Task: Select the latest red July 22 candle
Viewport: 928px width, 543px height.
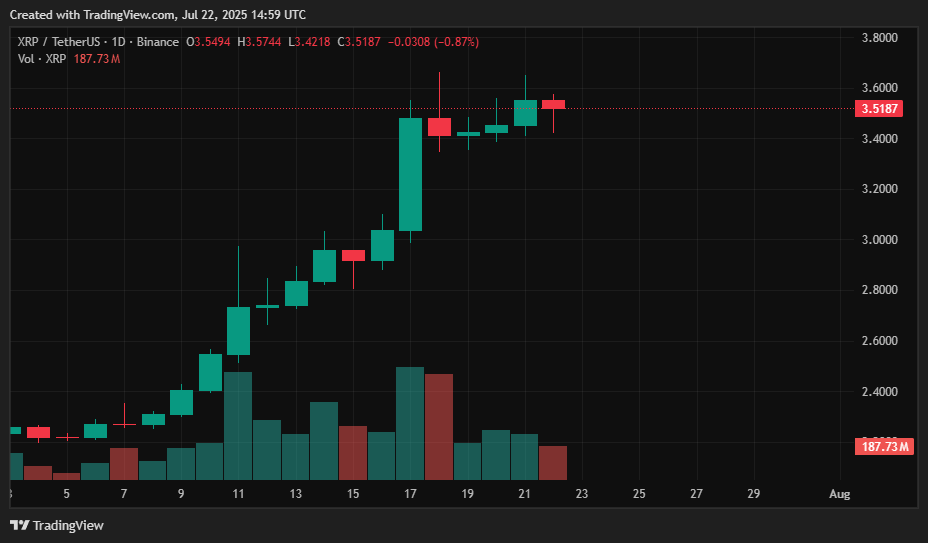Action: click(x=553, y=104)
